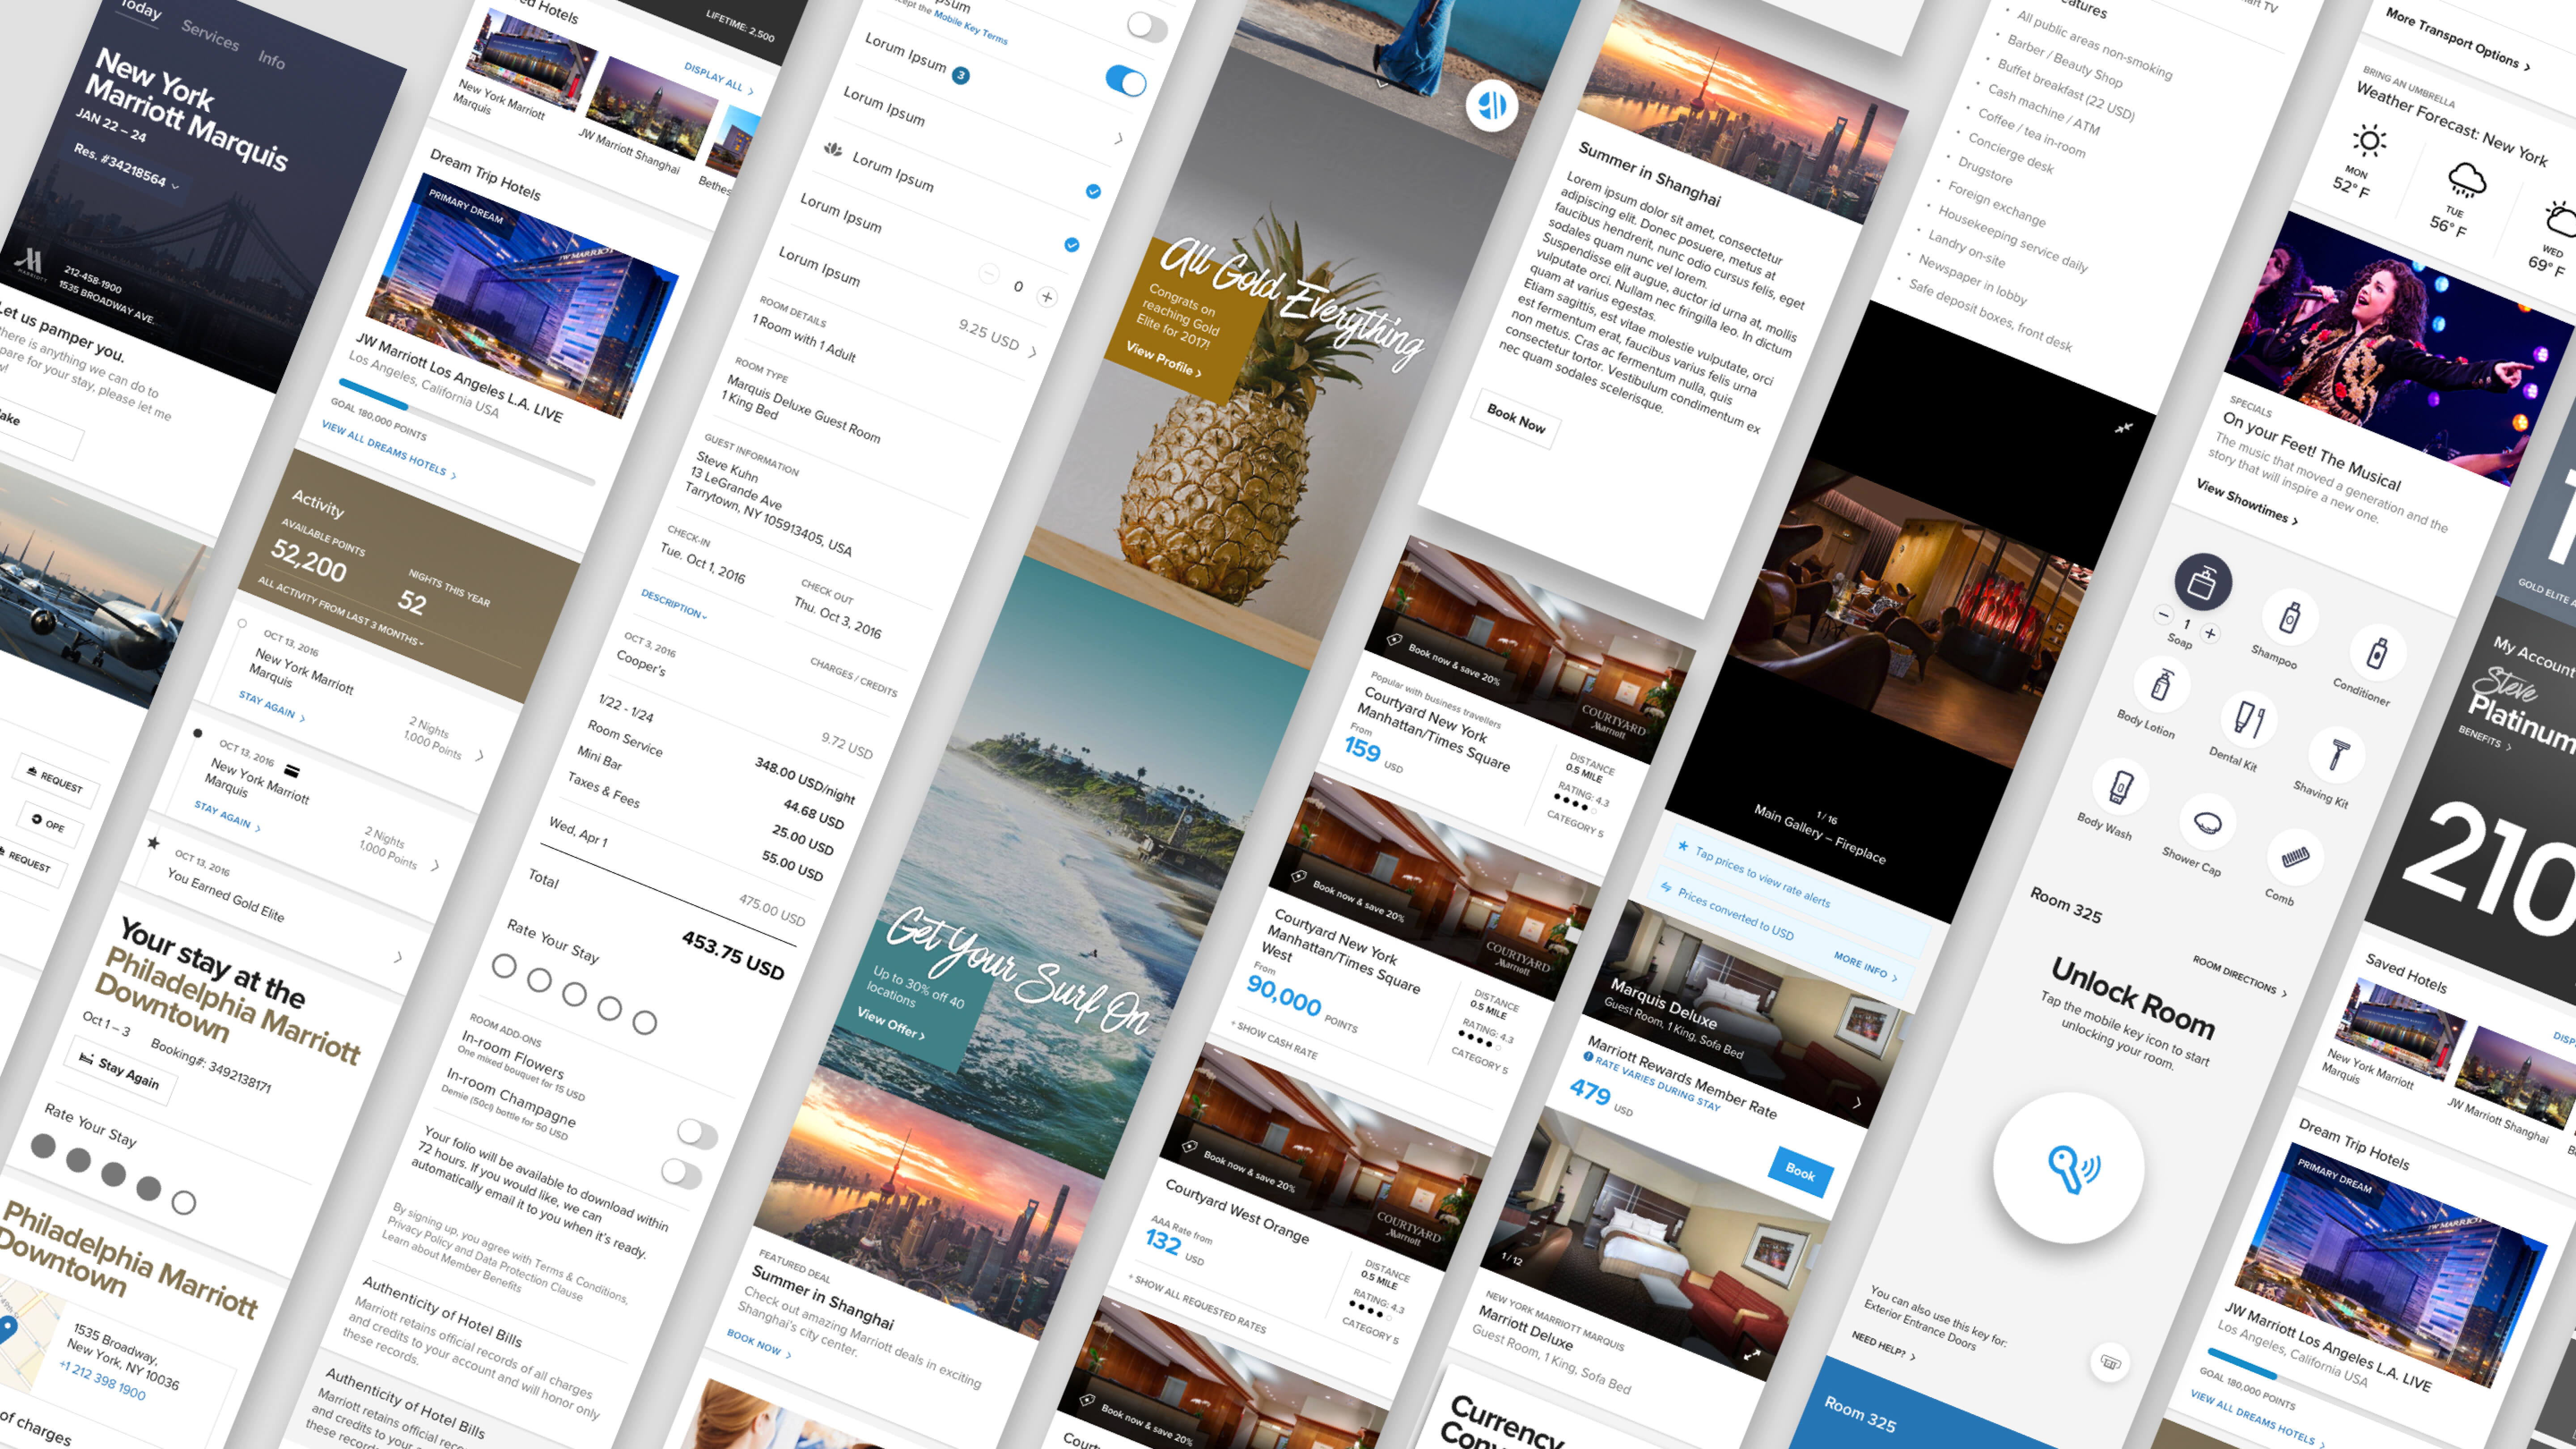Expand the Marriott Deluxe room photo fullscreen
The image size is (2576, 1449).
click(1752, 1355)
